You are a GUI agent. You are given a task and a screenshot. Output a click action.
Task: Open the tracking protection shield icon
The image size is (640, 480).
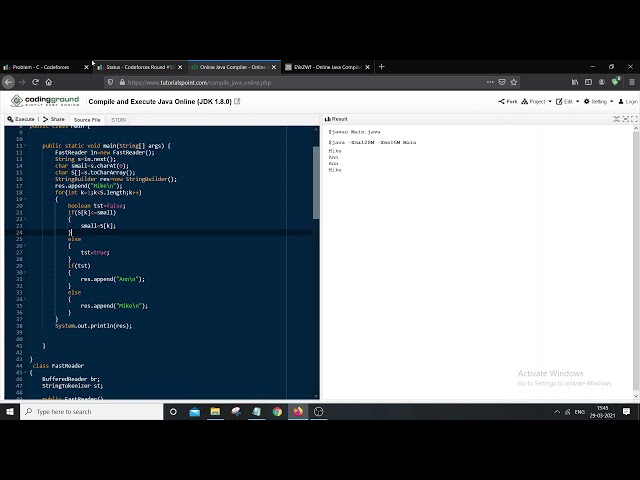click(110, 82)
